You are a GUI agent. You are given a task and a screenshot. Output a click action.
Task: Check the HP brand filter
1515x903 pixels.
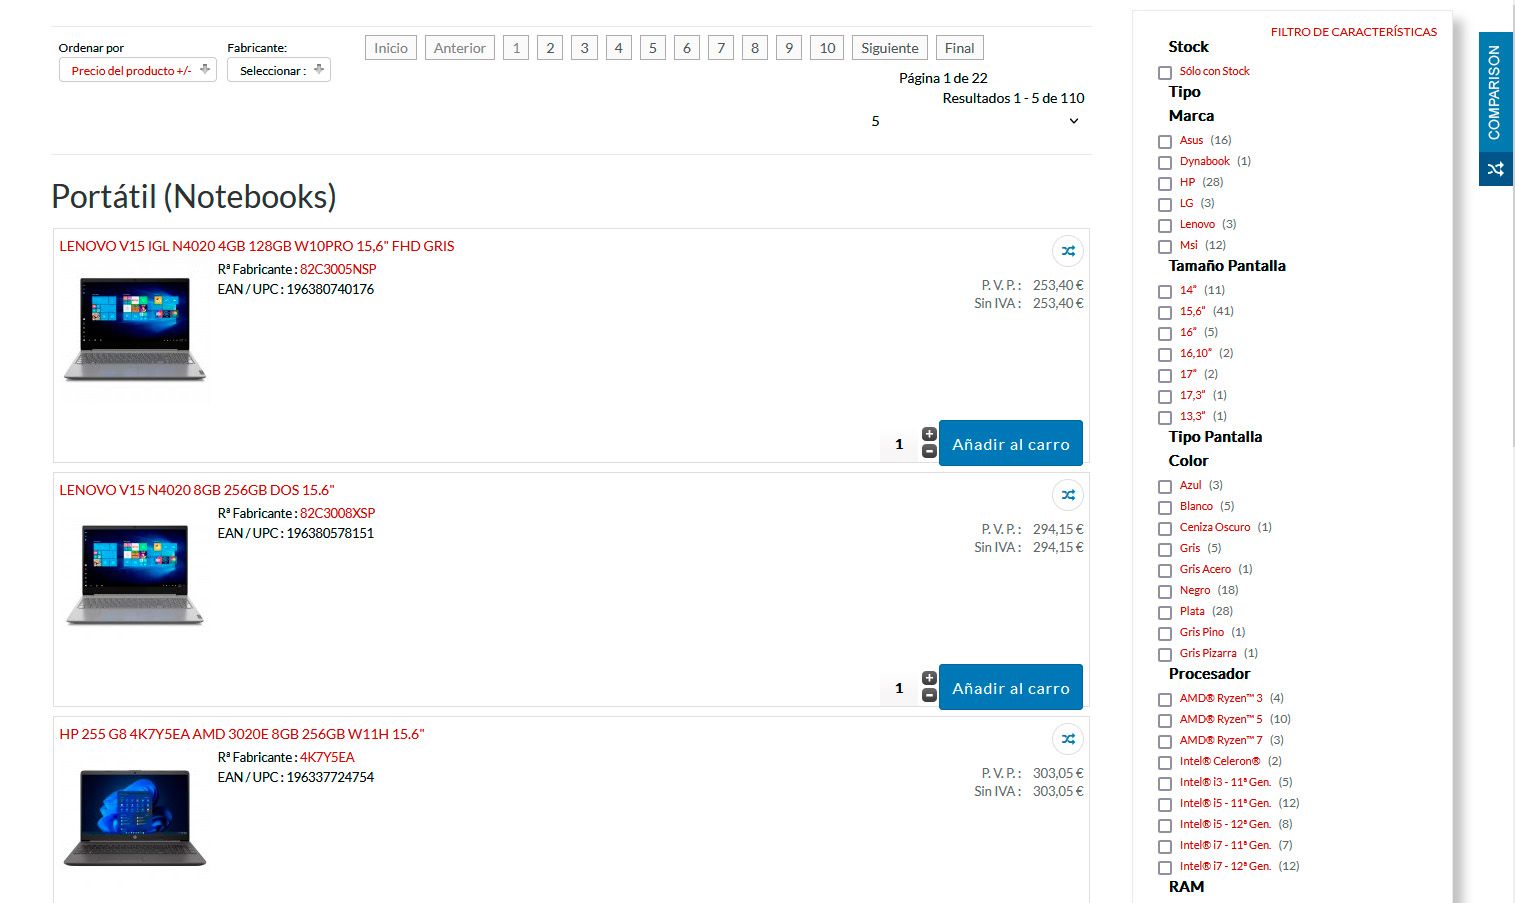point(1165,184)
